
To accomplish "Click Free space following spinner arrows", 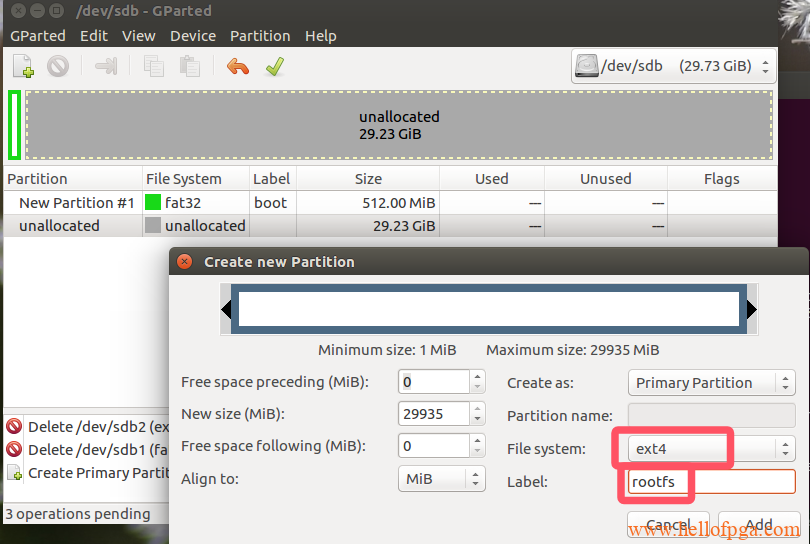I will (x=477, y=446).
